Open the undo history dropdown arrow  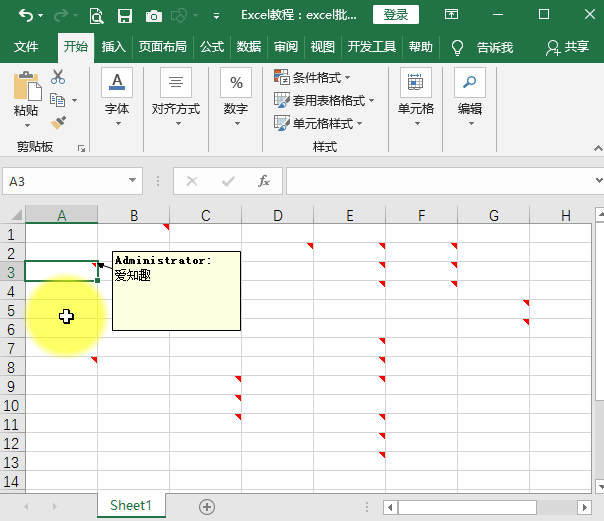click(x=41, y=16)
